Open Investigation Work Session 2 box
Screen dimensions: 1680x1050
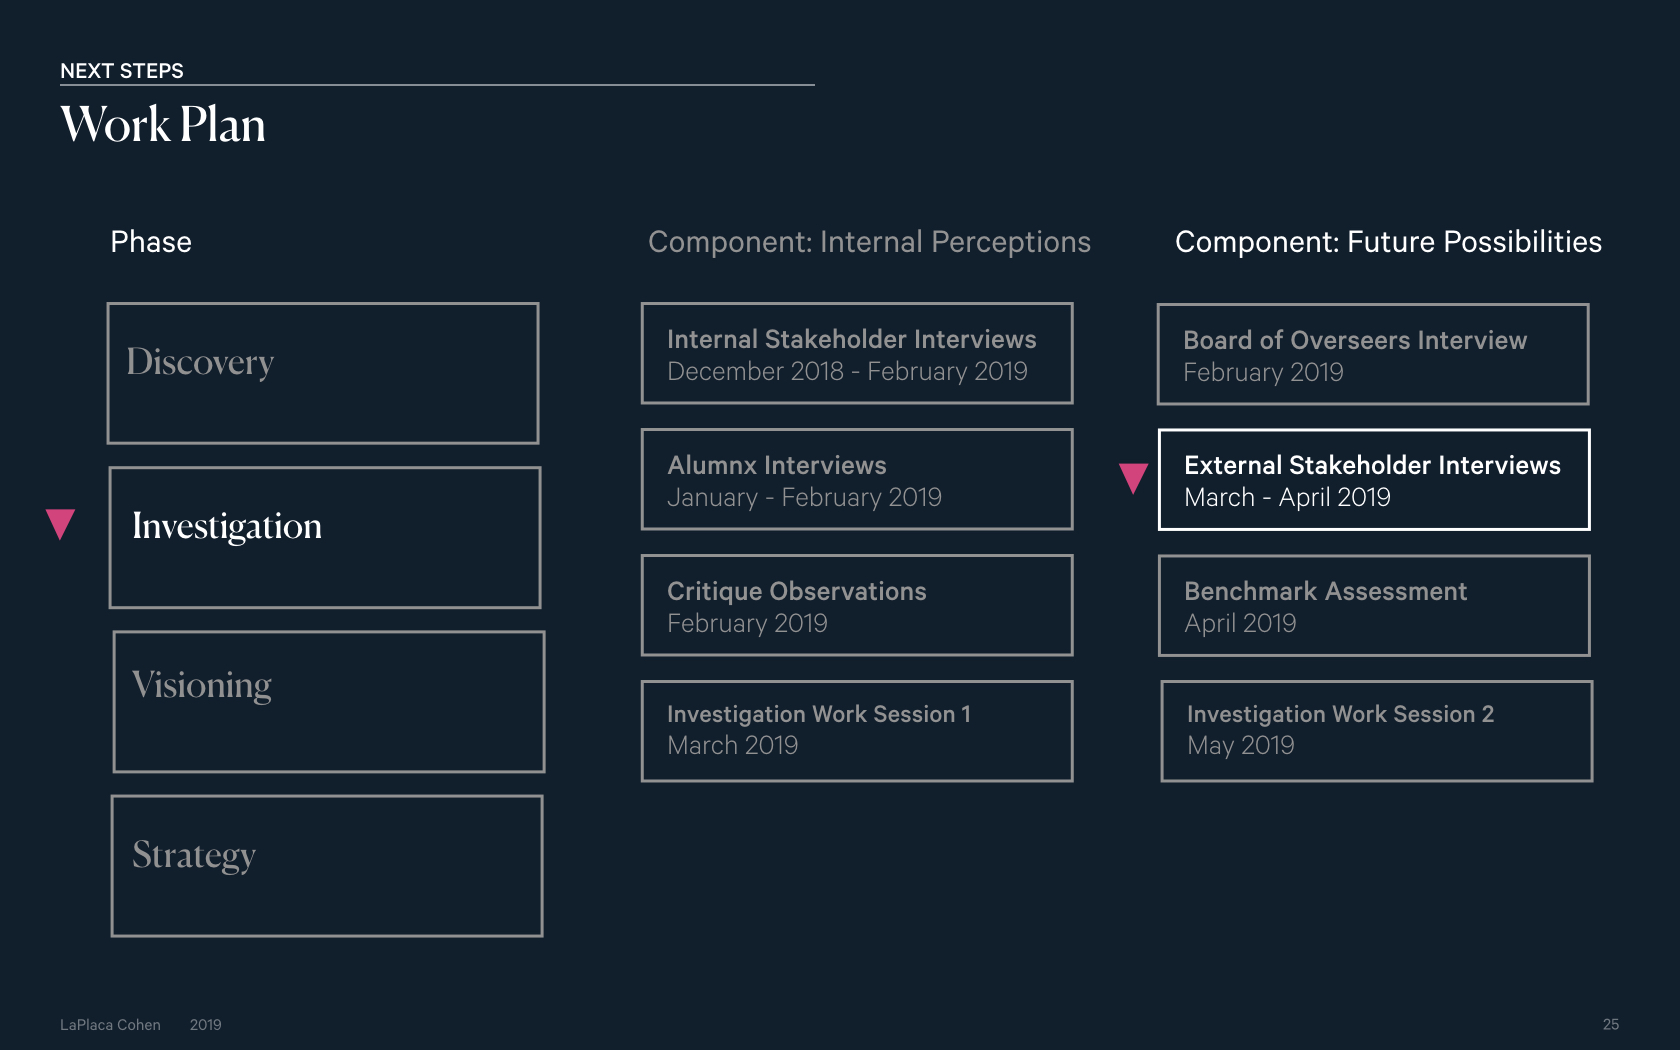pos(1377,731)
